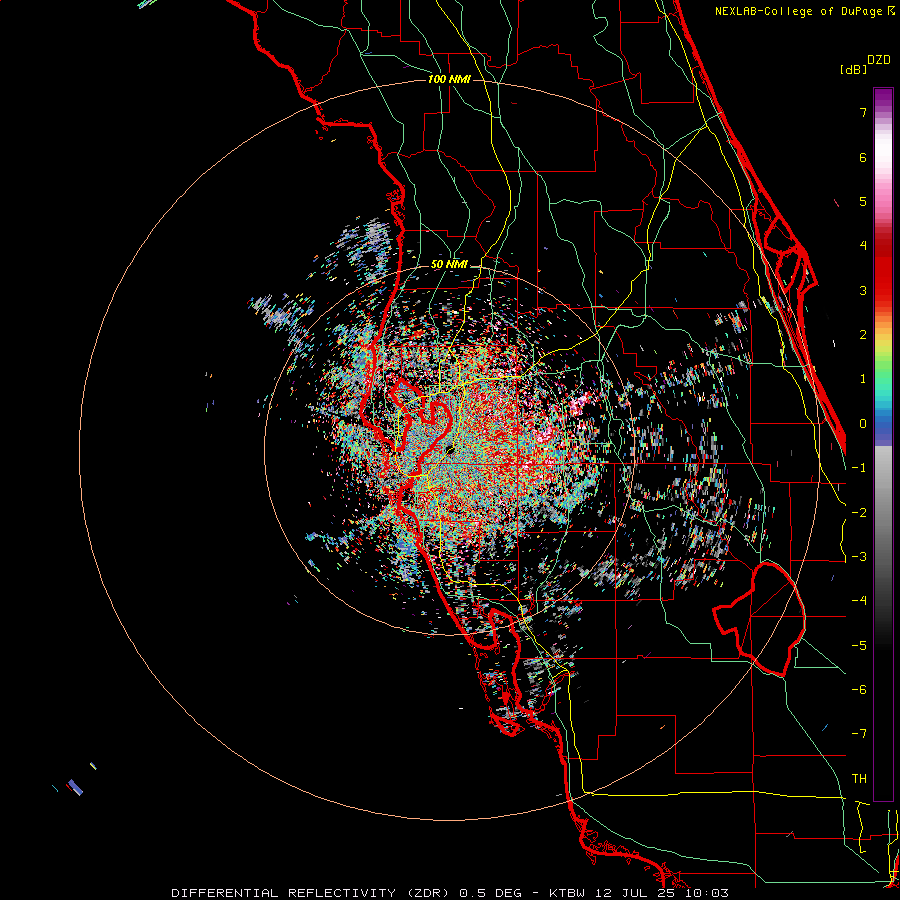900x900 pixels.
Task: Click the color scale value 1
Action: (863, 379)
